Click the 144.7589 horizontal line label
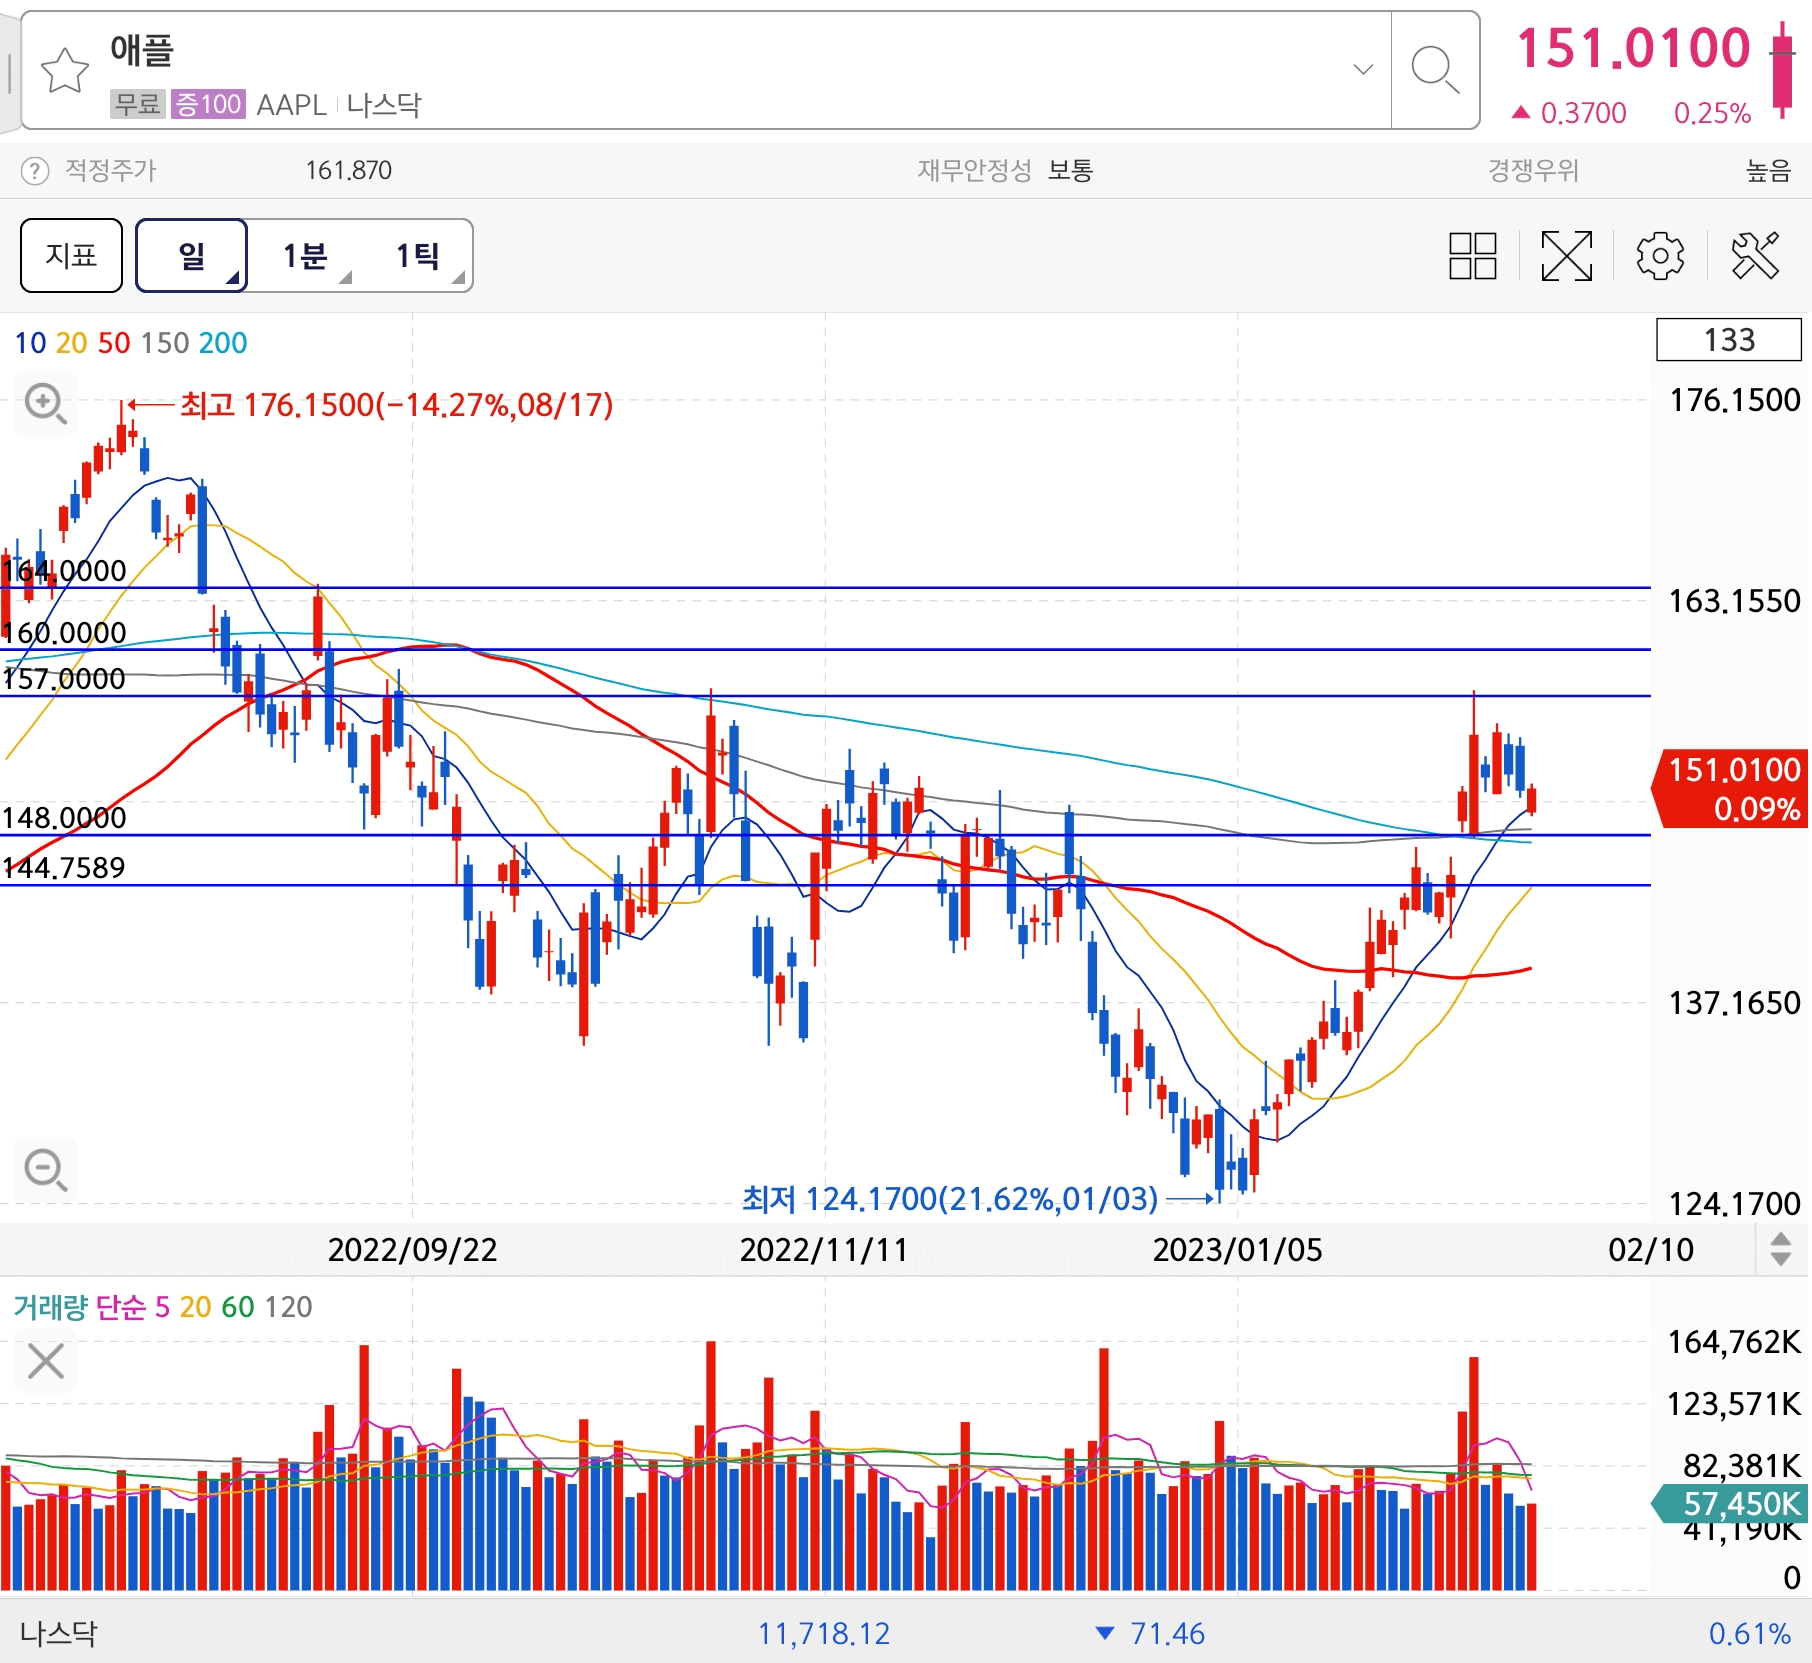Image resolution: width=1812 pixels, height=1663 pixels. coord(65,868)
